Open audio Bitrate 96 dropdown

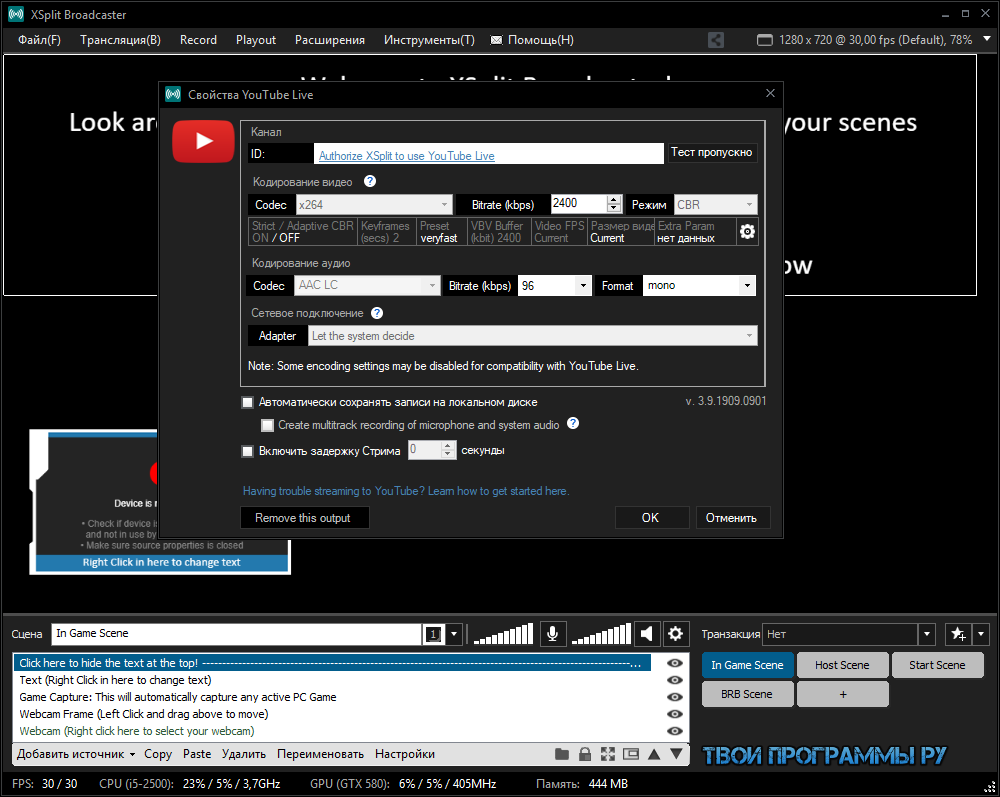coord(555,286)
